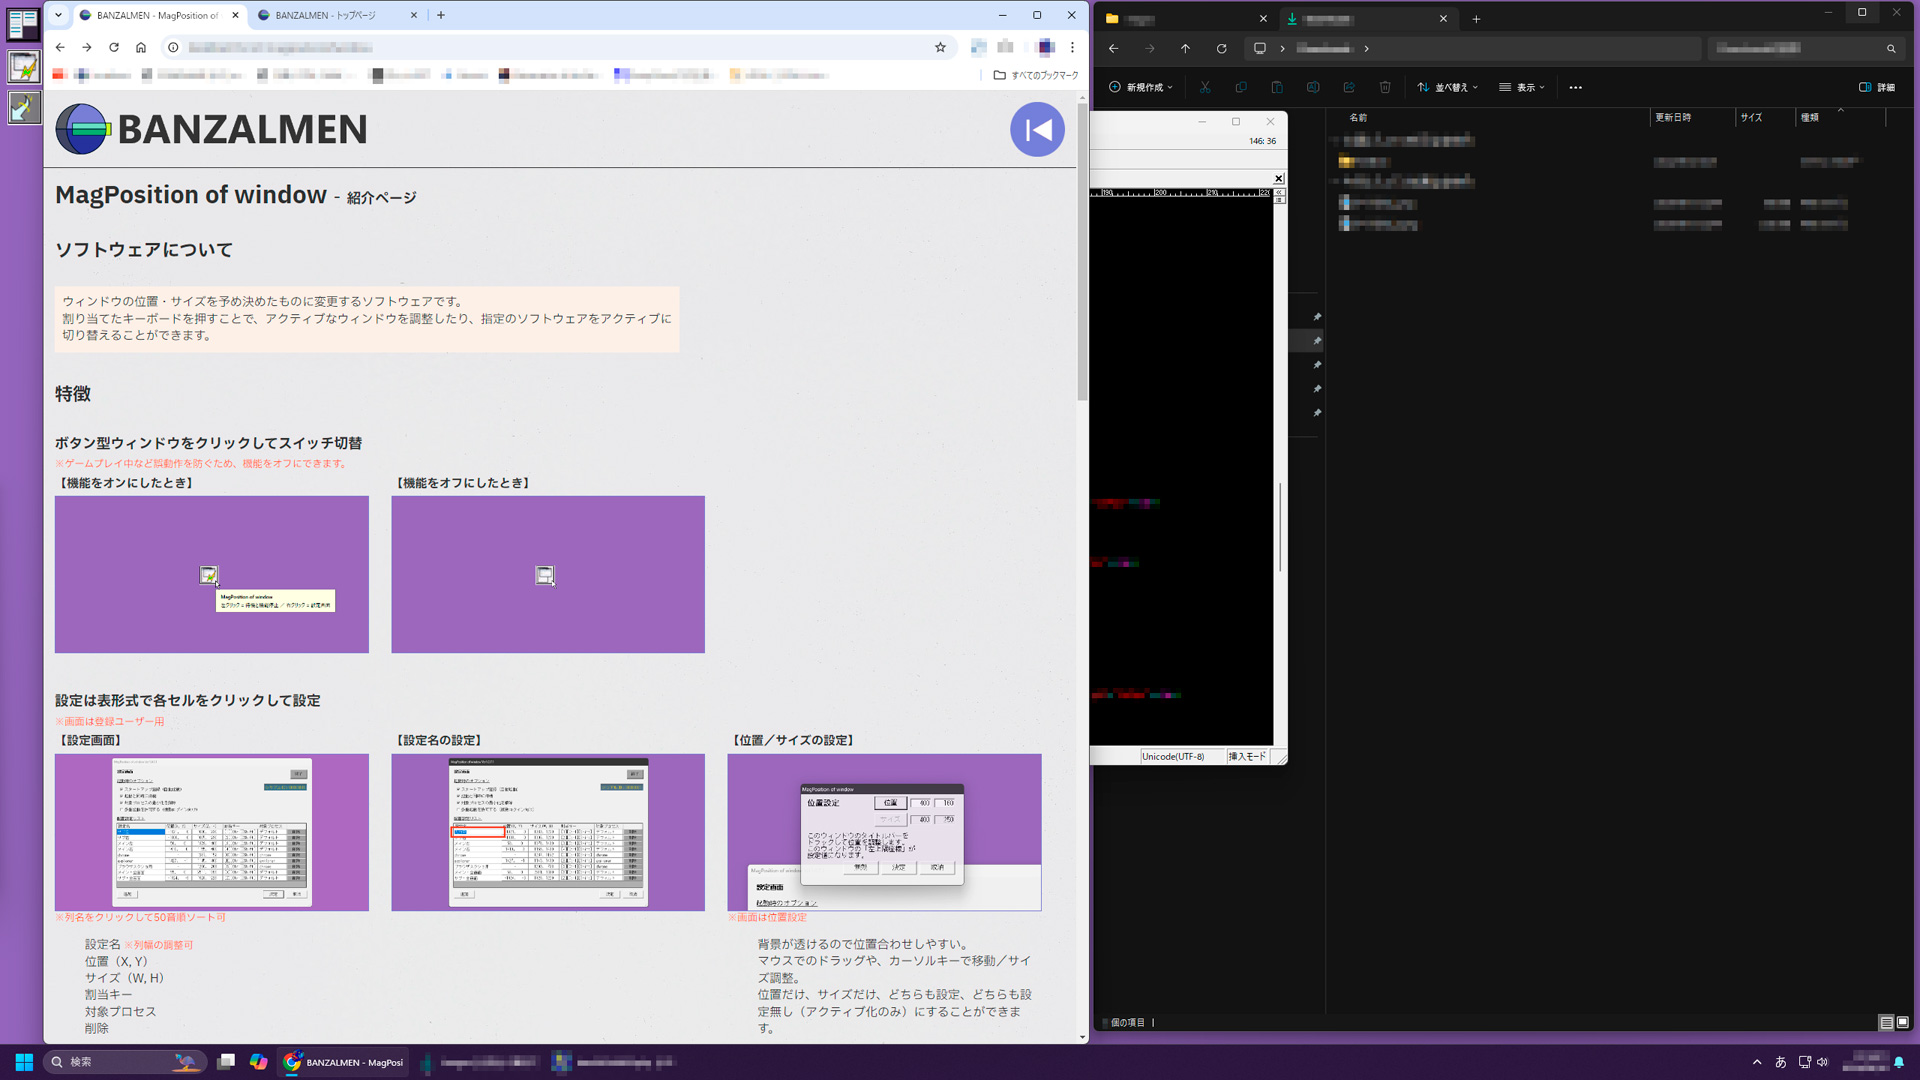The image size is (1920, 1080).
Task: Click the BANZALMEN logo image
Action: [211, 129]
